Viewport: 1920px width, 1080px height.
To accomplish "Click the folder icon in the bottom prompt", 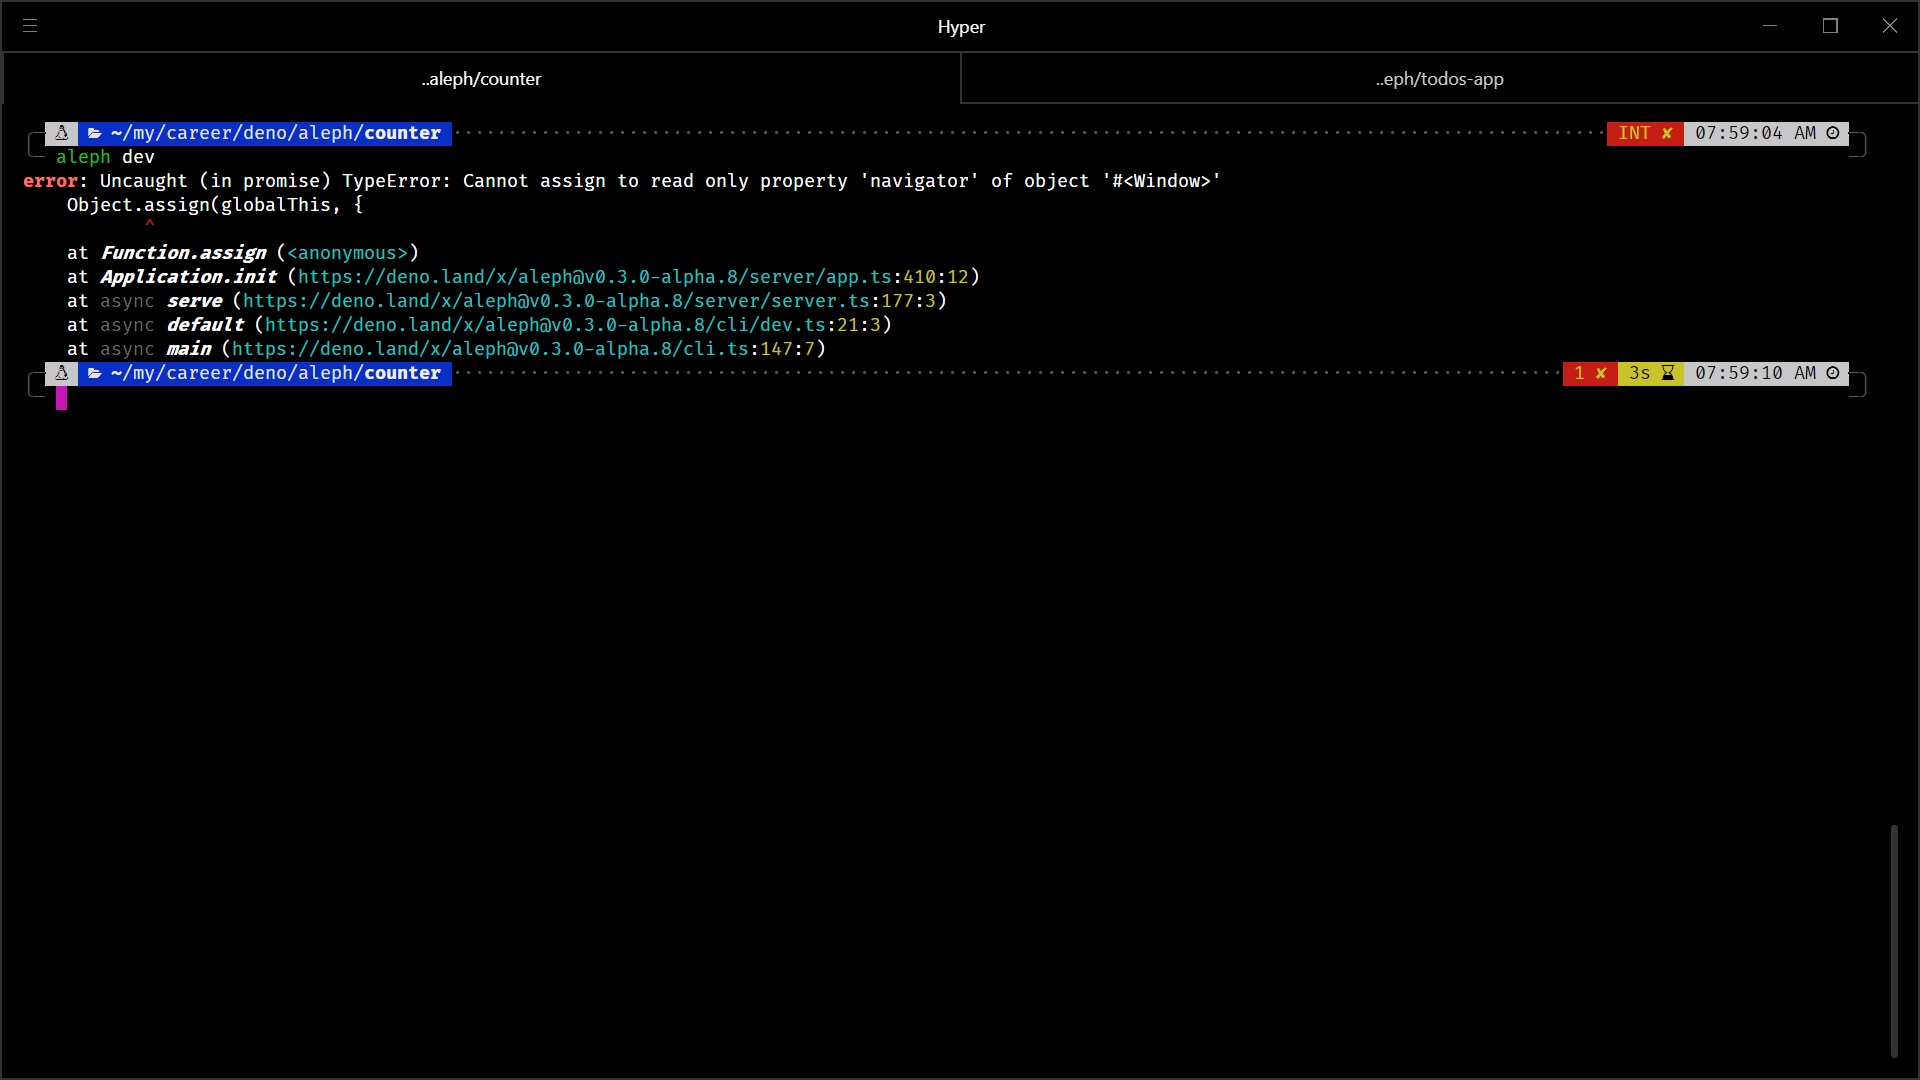I will 95,373.
